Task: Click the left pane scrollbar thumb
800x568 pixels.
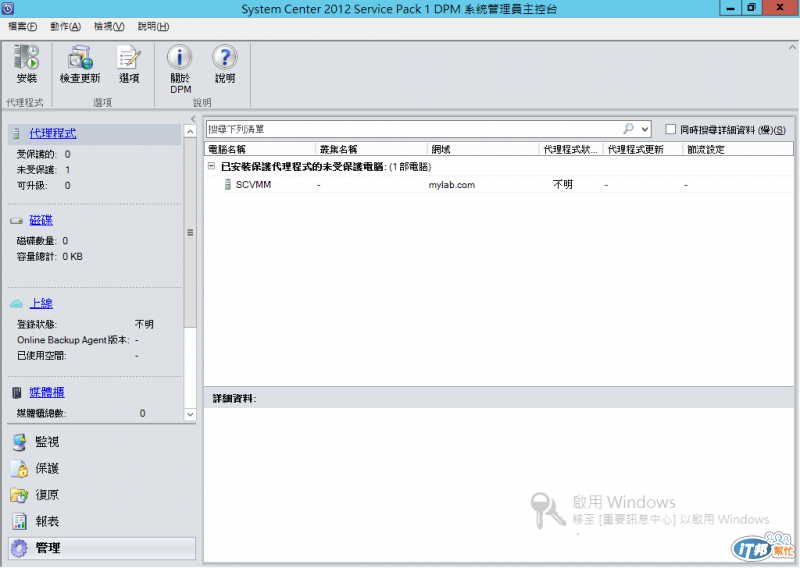Action: pyautogui.click(x=190, y=232)
